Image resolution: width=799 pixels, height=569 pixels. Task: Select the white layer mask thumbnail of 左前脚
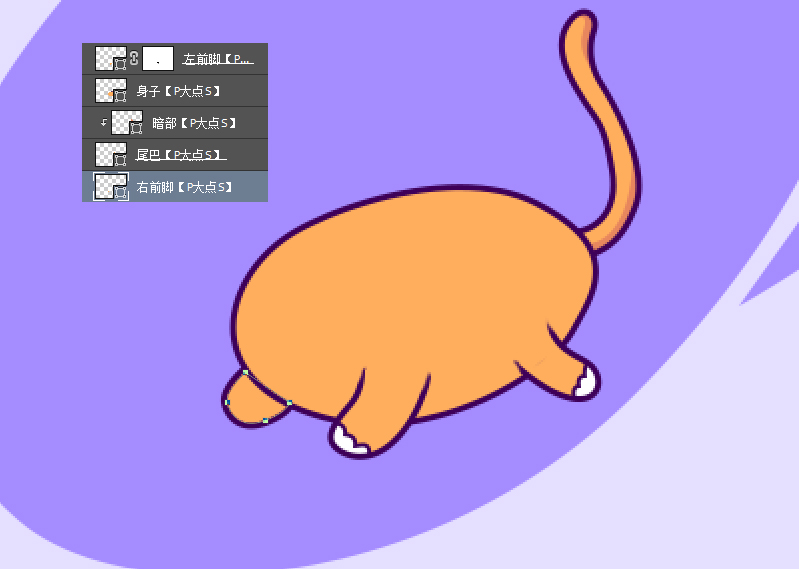pos(158,59)
